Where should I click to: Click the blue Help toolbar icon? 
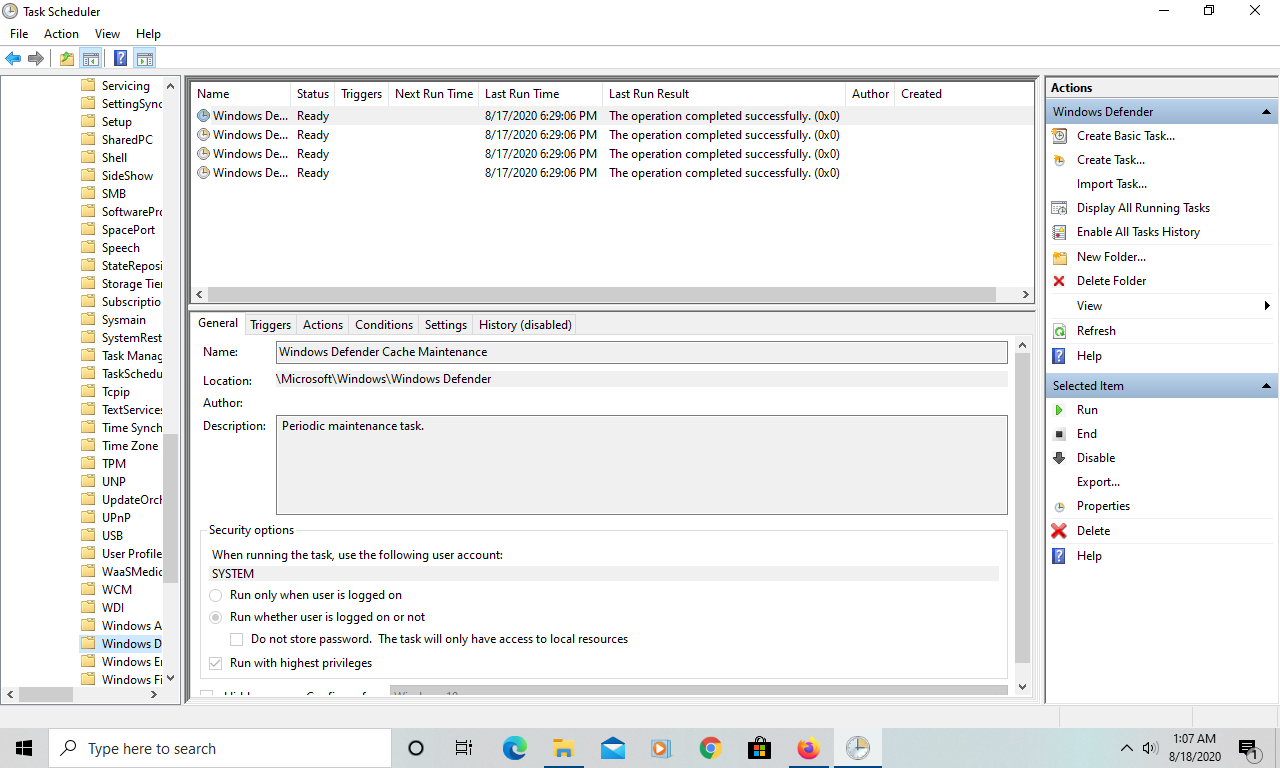[121, 59]
